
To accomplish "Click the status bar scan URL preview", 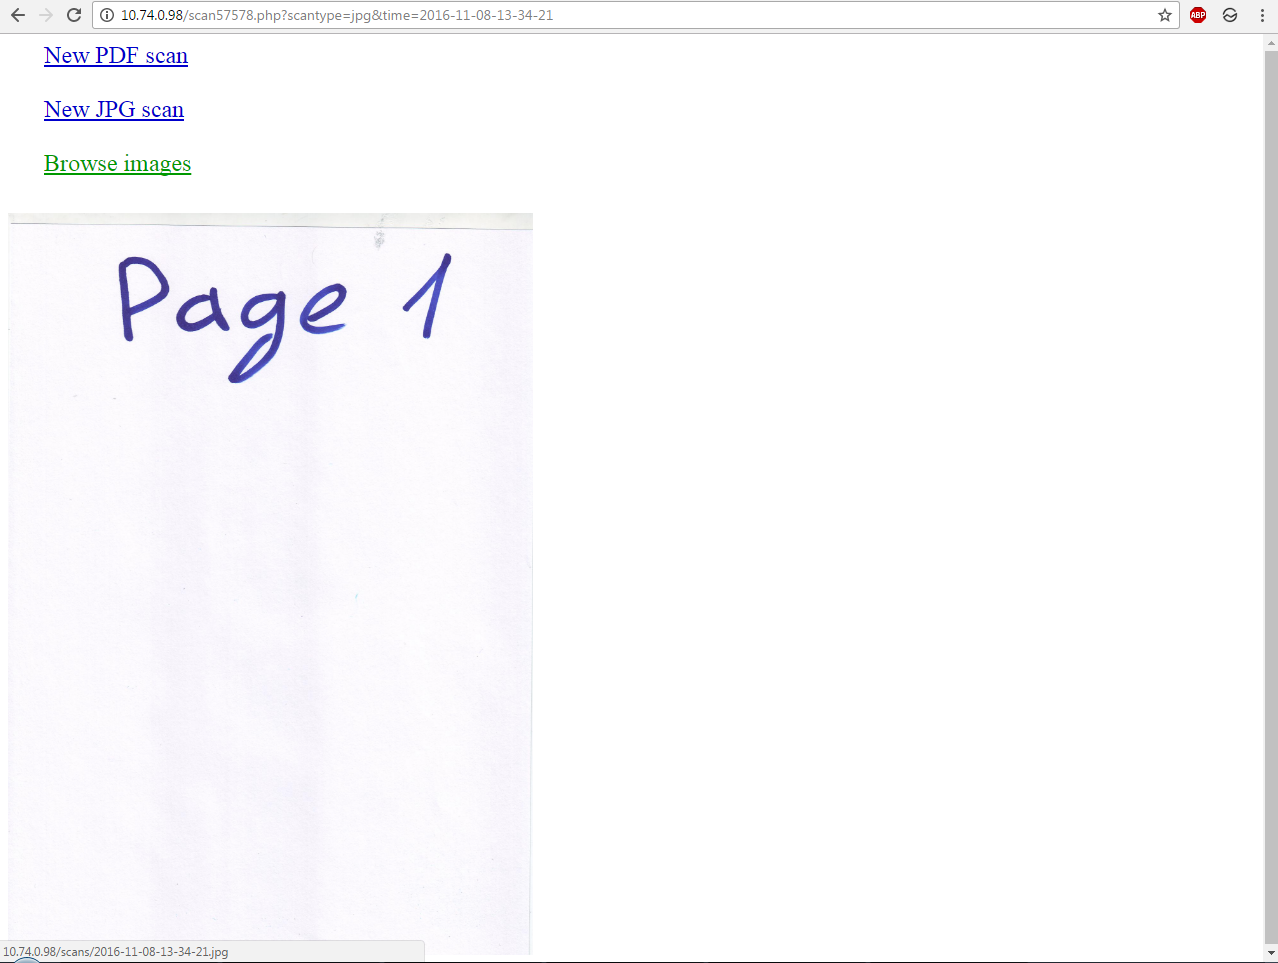I will pos(116,952).
